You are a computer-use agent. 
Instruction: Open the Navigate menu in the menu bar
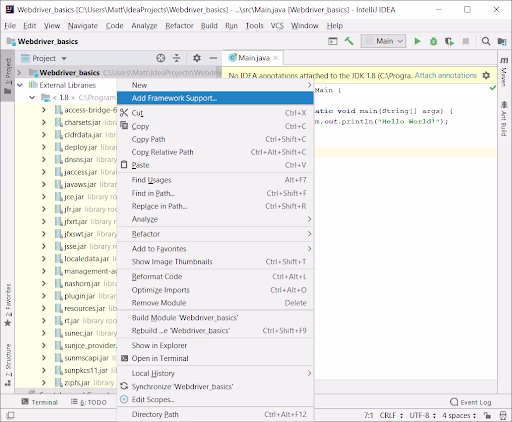point(83,26)
